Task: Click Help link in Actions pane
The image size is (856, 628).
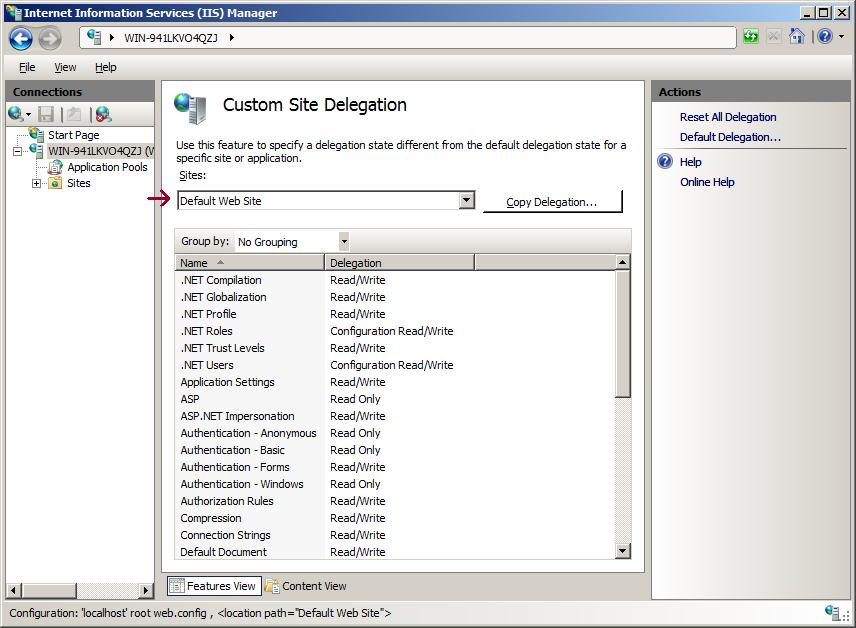Action: point(690,162)
